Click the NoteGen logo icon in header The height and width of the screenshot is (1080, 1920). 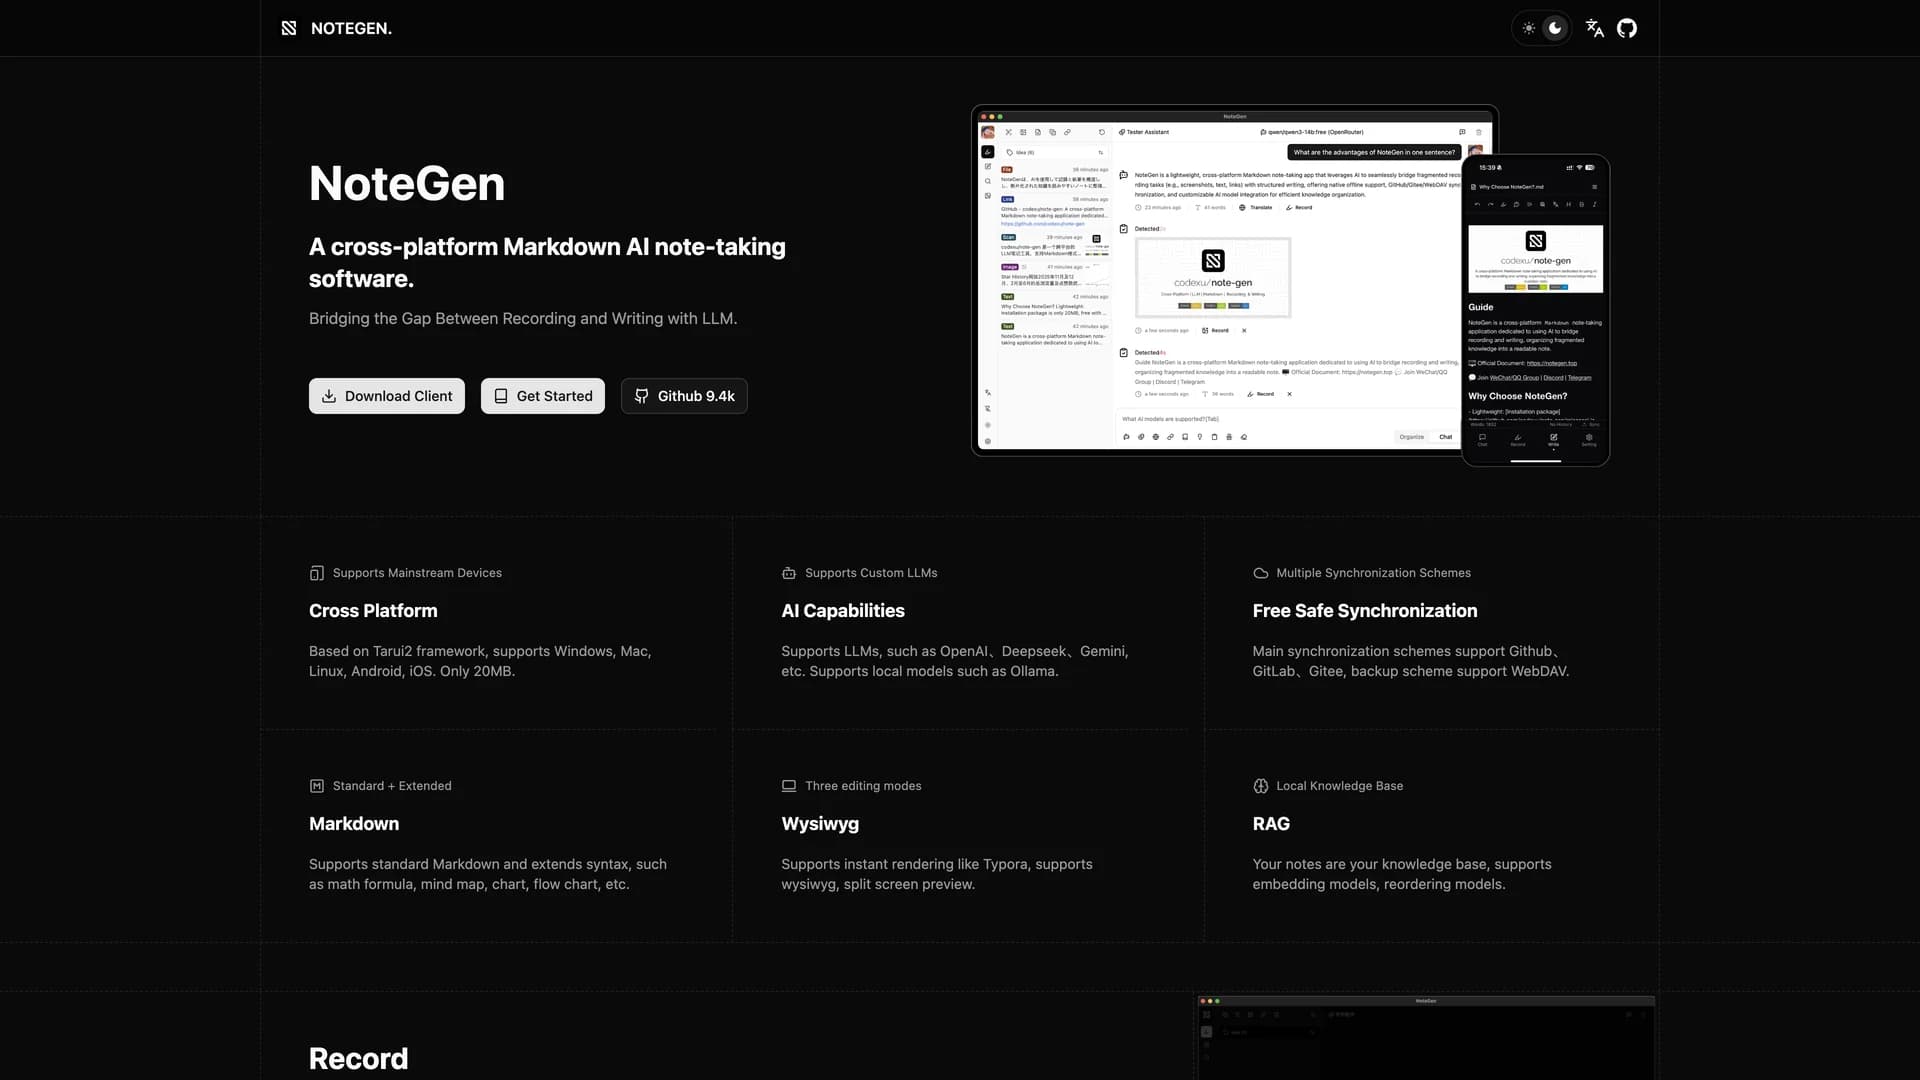click(289, 28)
